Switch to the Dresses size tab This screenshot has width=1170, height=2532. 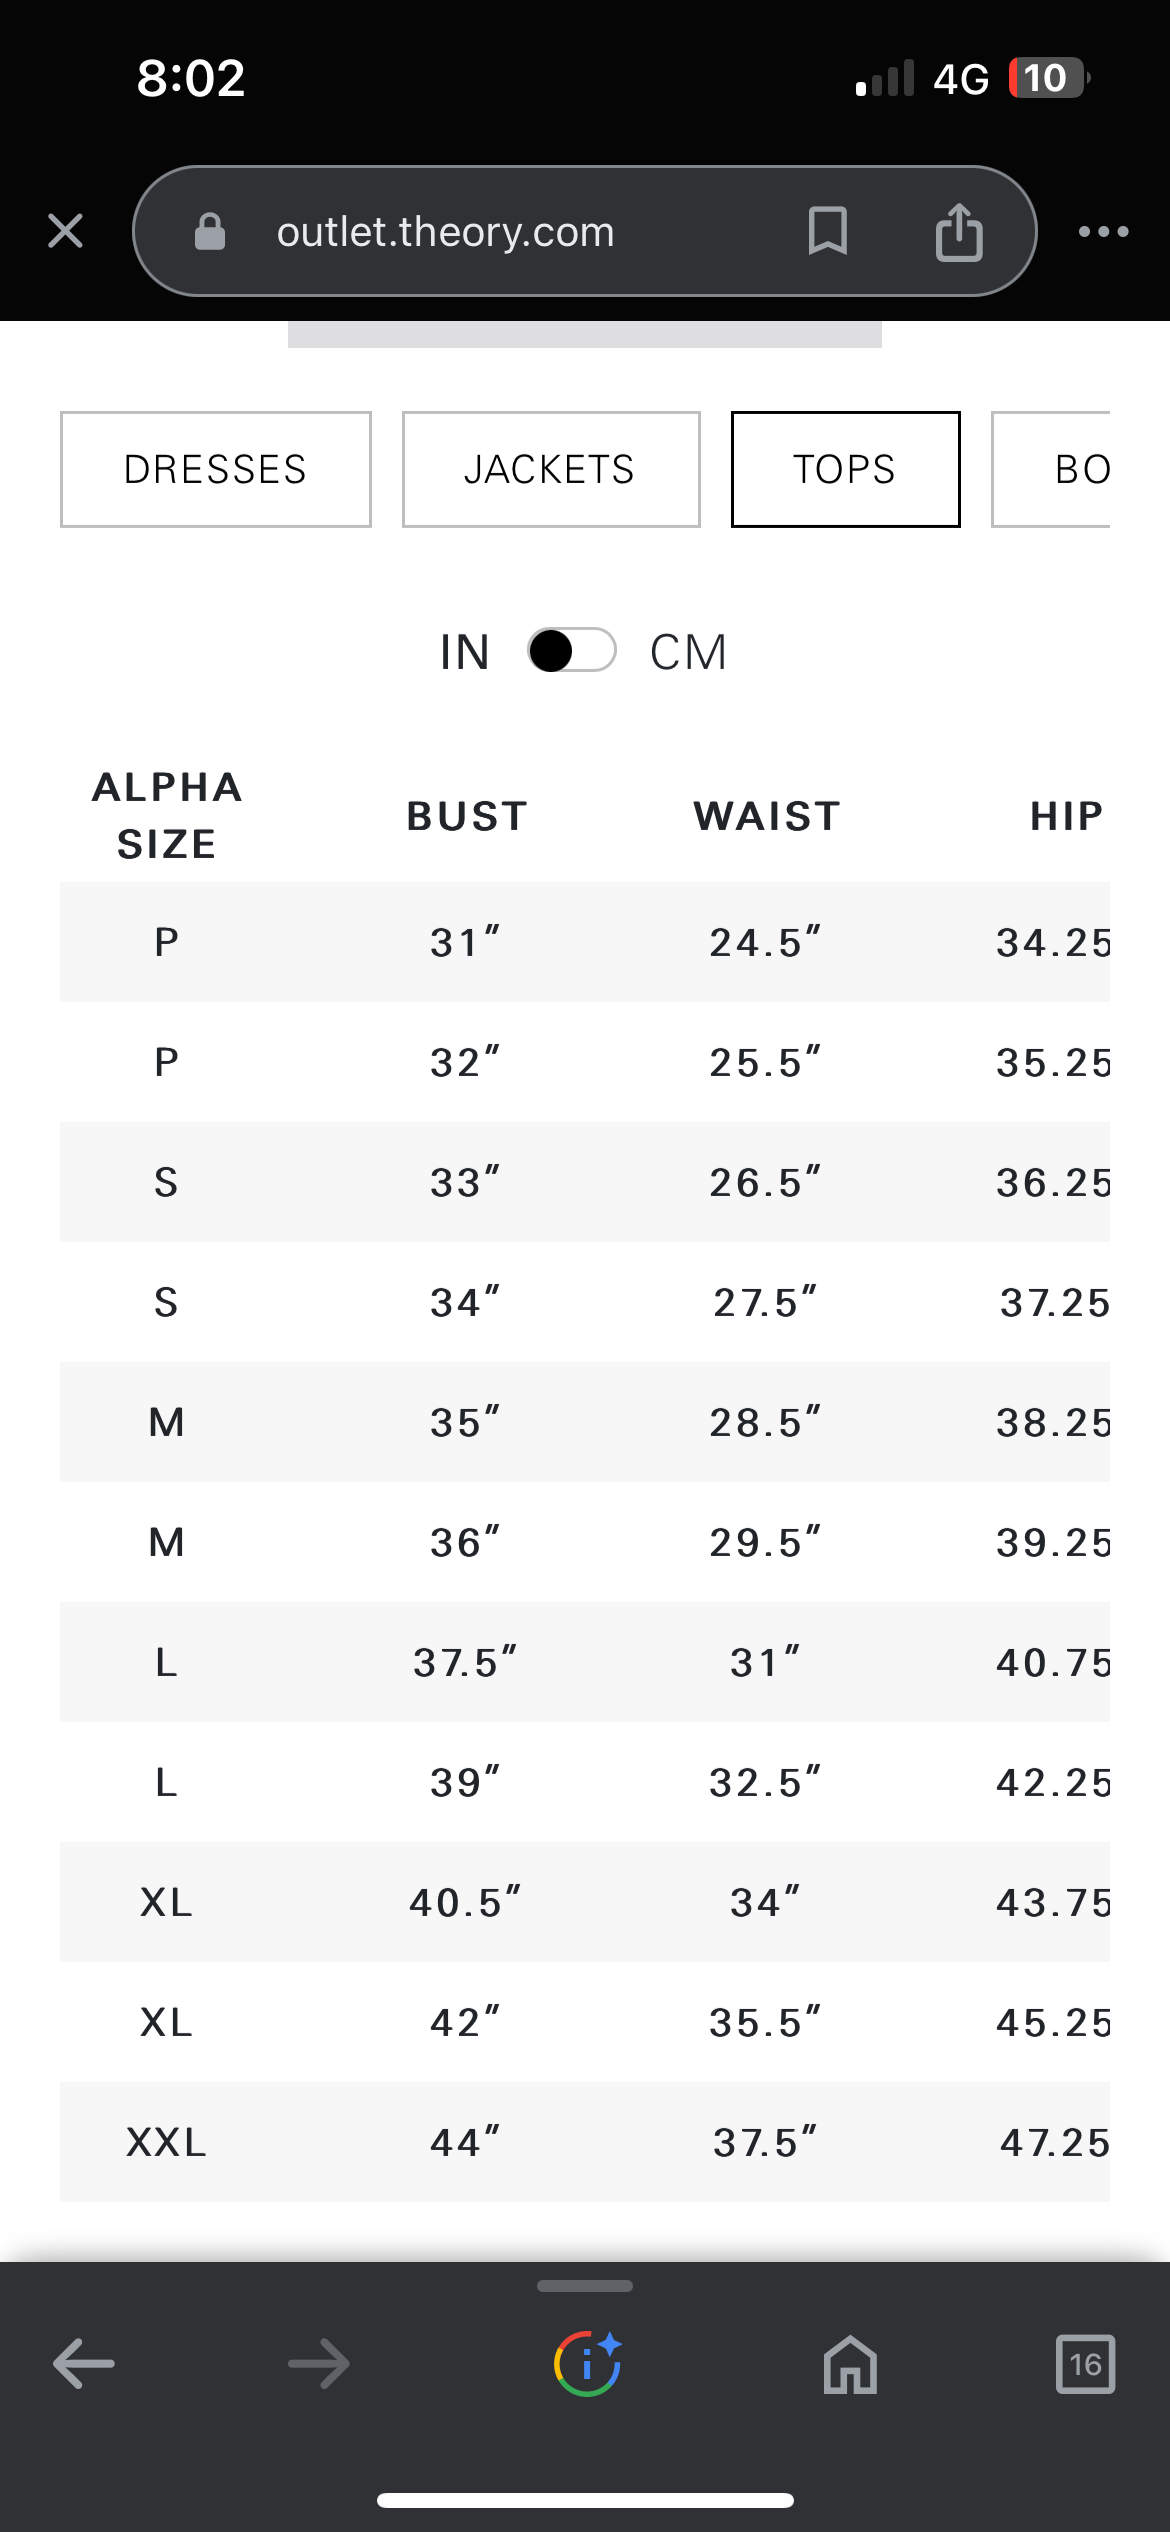coord(216,469)
